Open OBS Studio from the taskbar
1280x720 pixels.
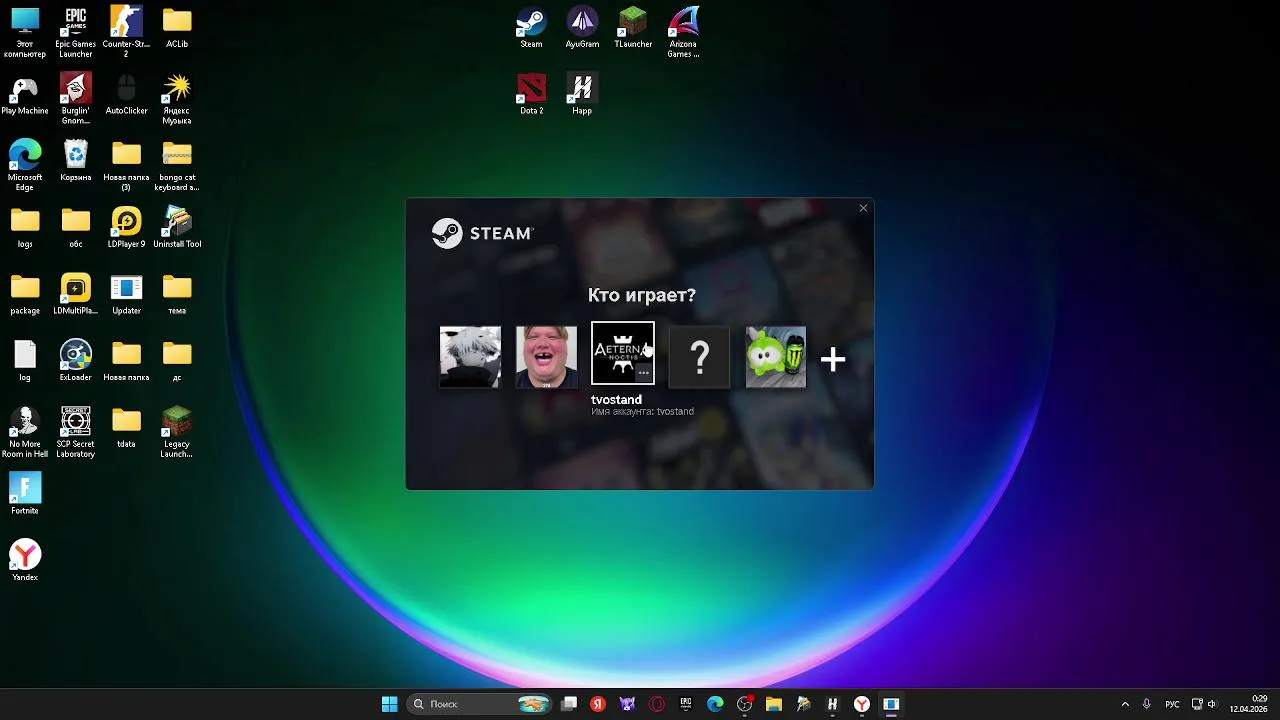pos(745,704)
